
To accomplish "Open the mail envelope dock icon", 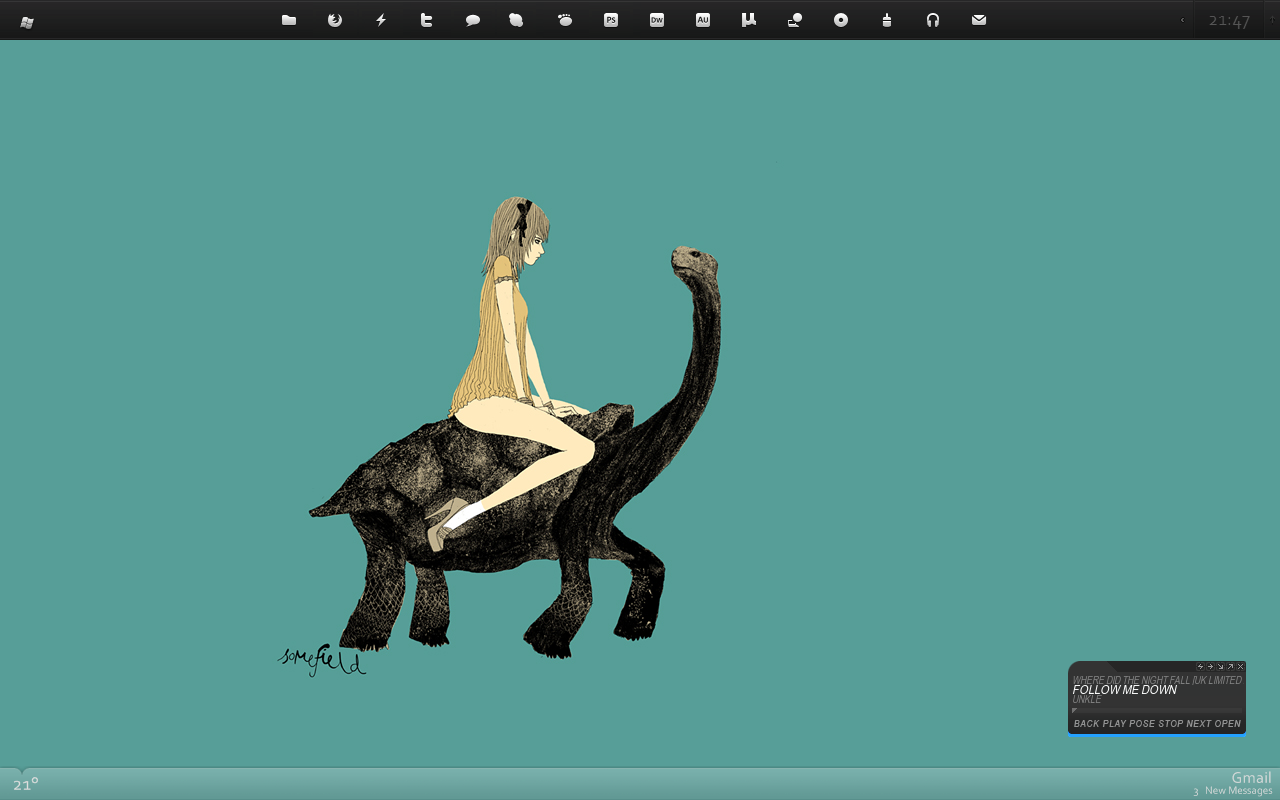I will (979, 20).
